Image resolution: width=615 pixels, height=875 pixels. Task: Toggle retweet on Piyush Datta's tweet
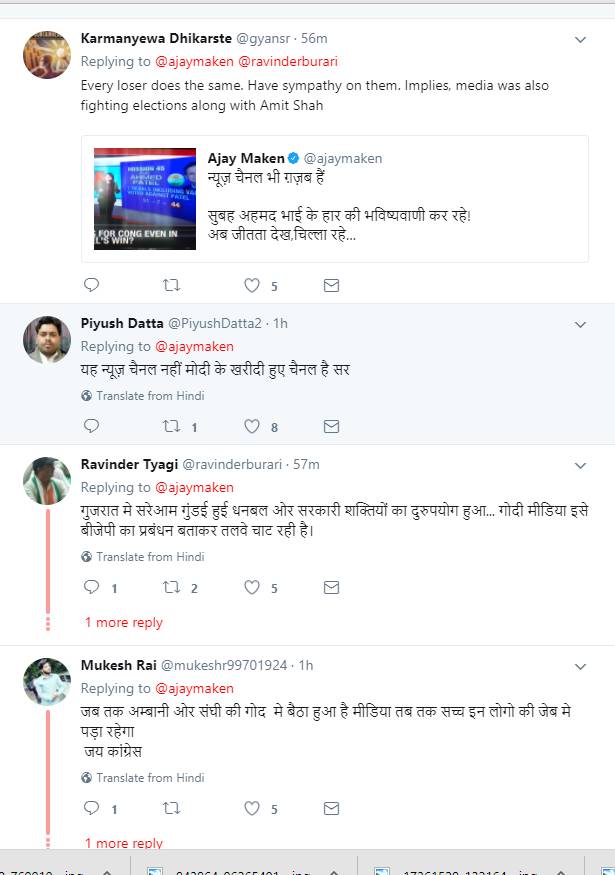tap(171, 427)
